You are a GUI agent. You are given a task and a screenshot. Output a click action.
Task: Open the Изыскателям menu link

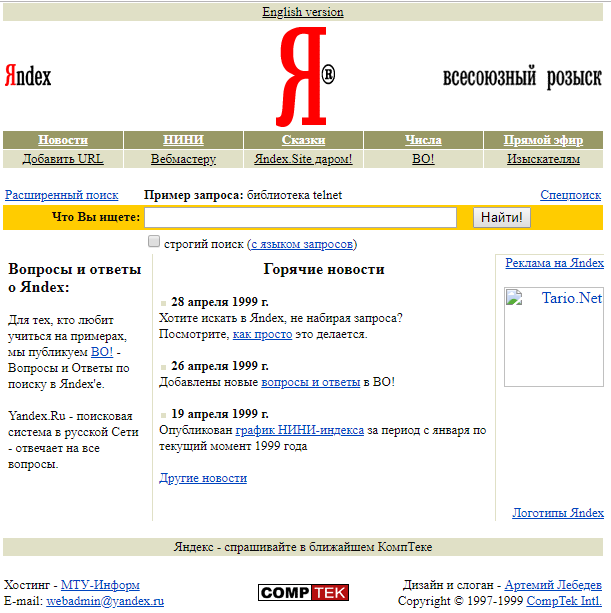click(x=543, y=159)
